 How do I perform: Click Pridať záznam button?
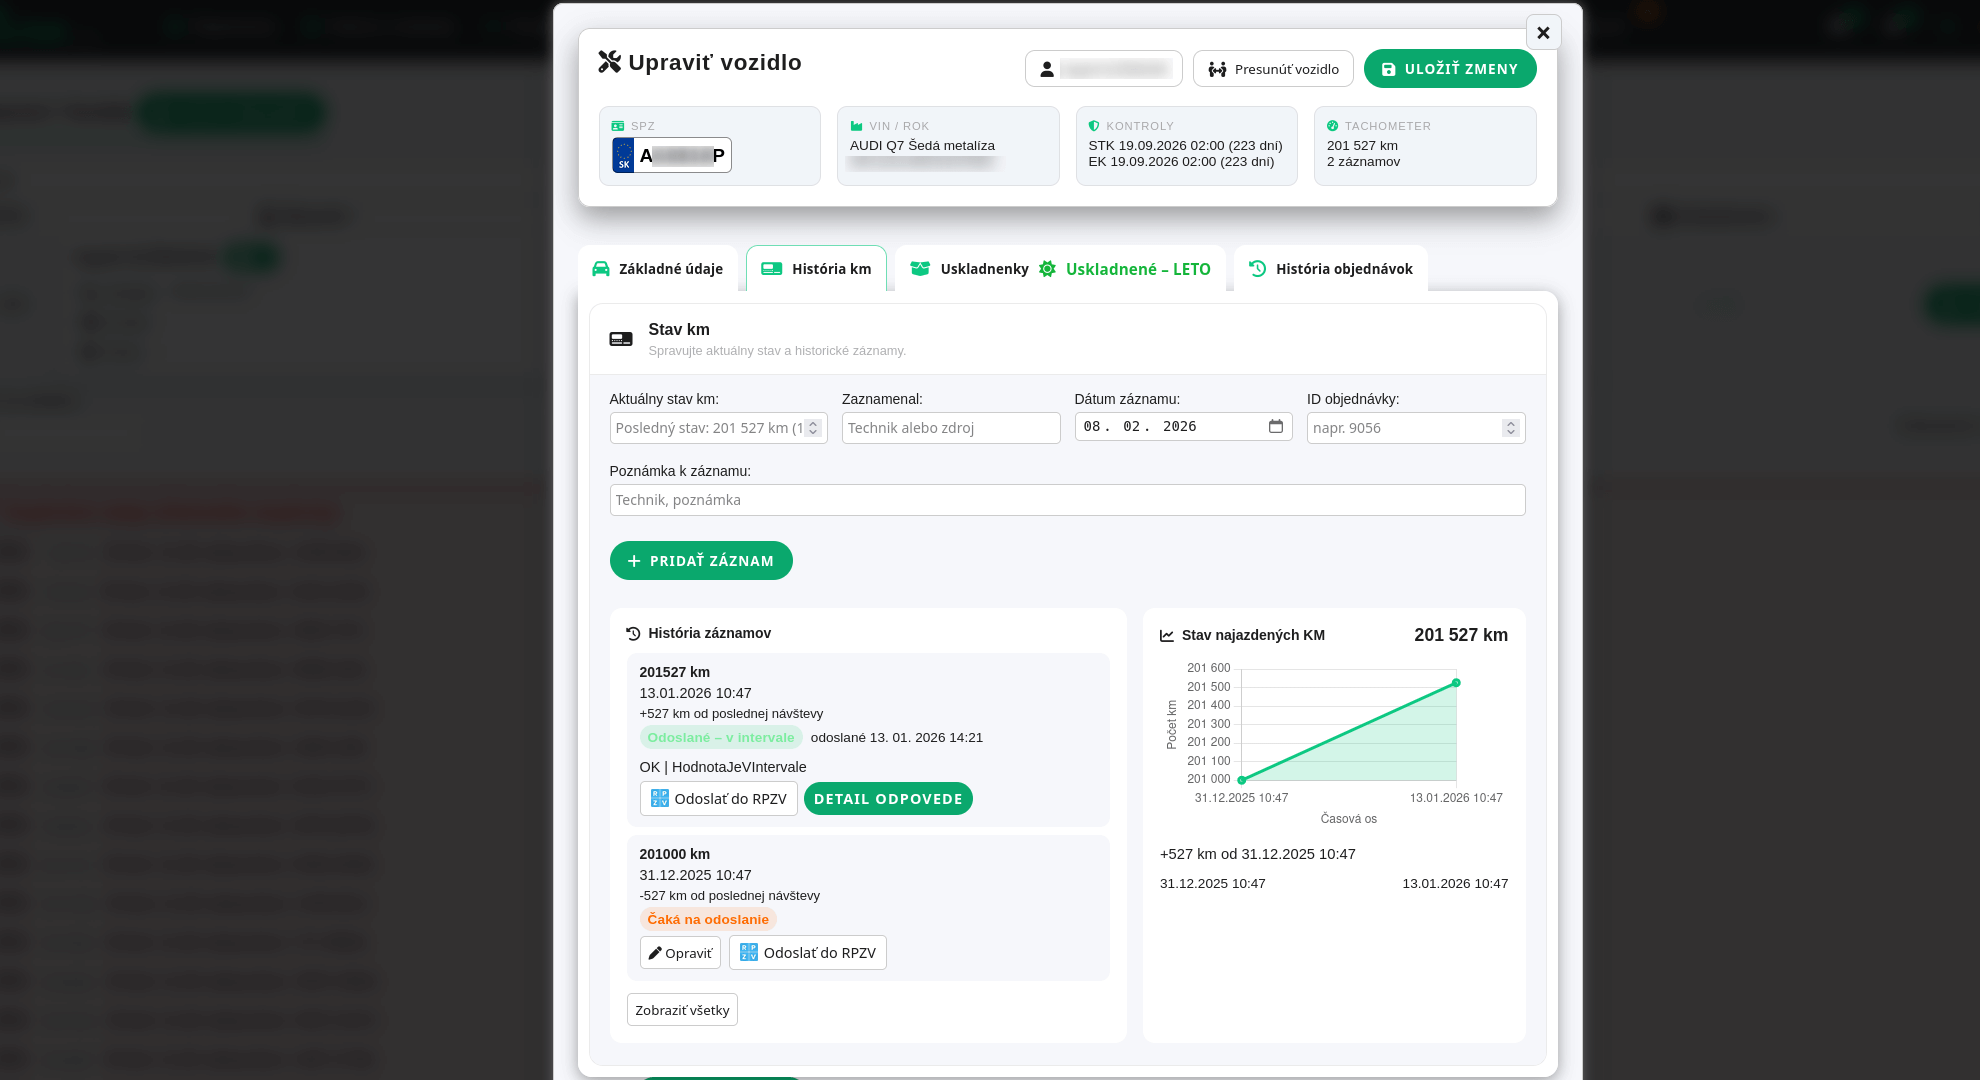coord(701,561)
